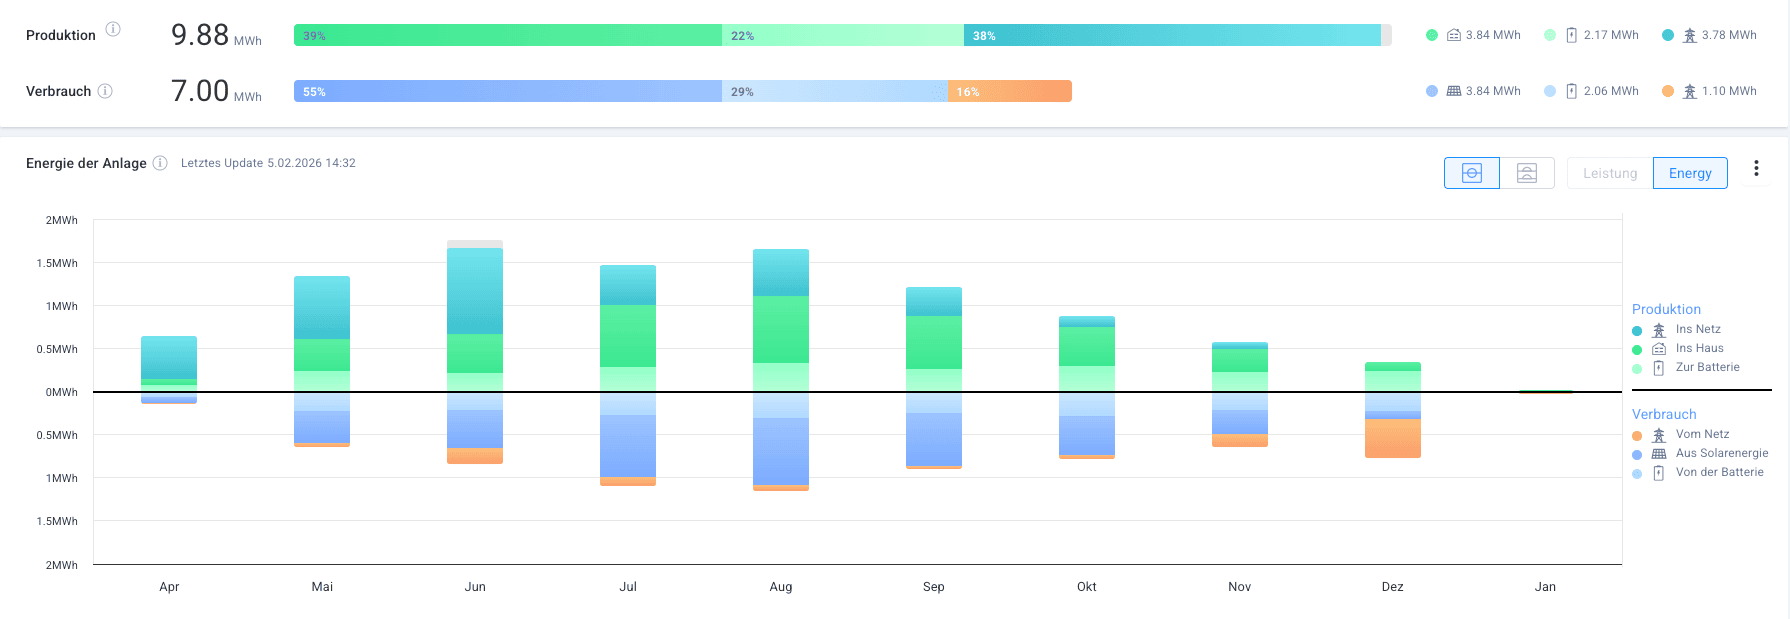Switch to the split chart view toggle
Image resolution: width=1790 pixels, height=619 pixels.
click(1527, 173)
